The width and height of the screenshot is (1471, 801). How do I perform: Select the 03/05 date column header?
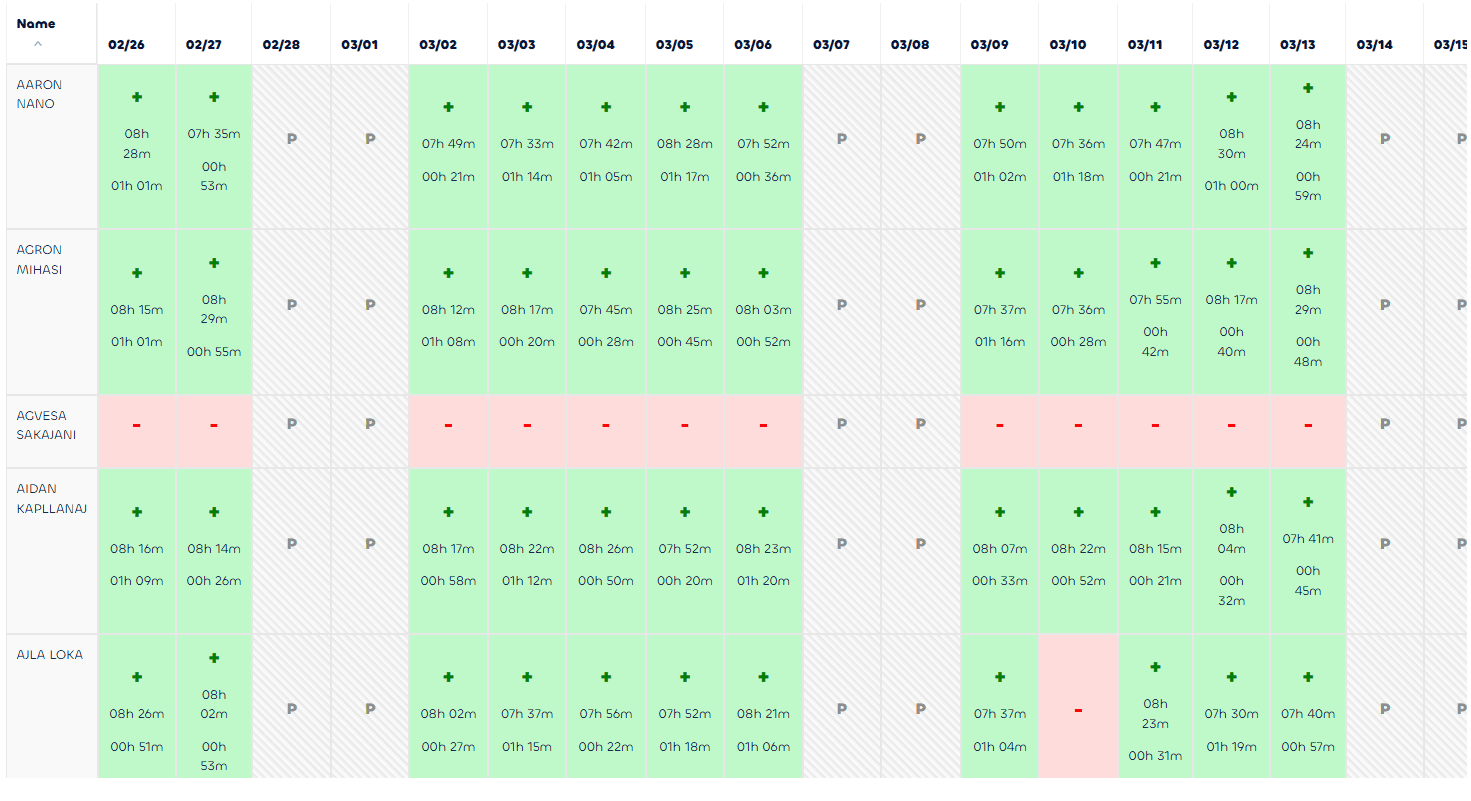[x=674, y=45]
